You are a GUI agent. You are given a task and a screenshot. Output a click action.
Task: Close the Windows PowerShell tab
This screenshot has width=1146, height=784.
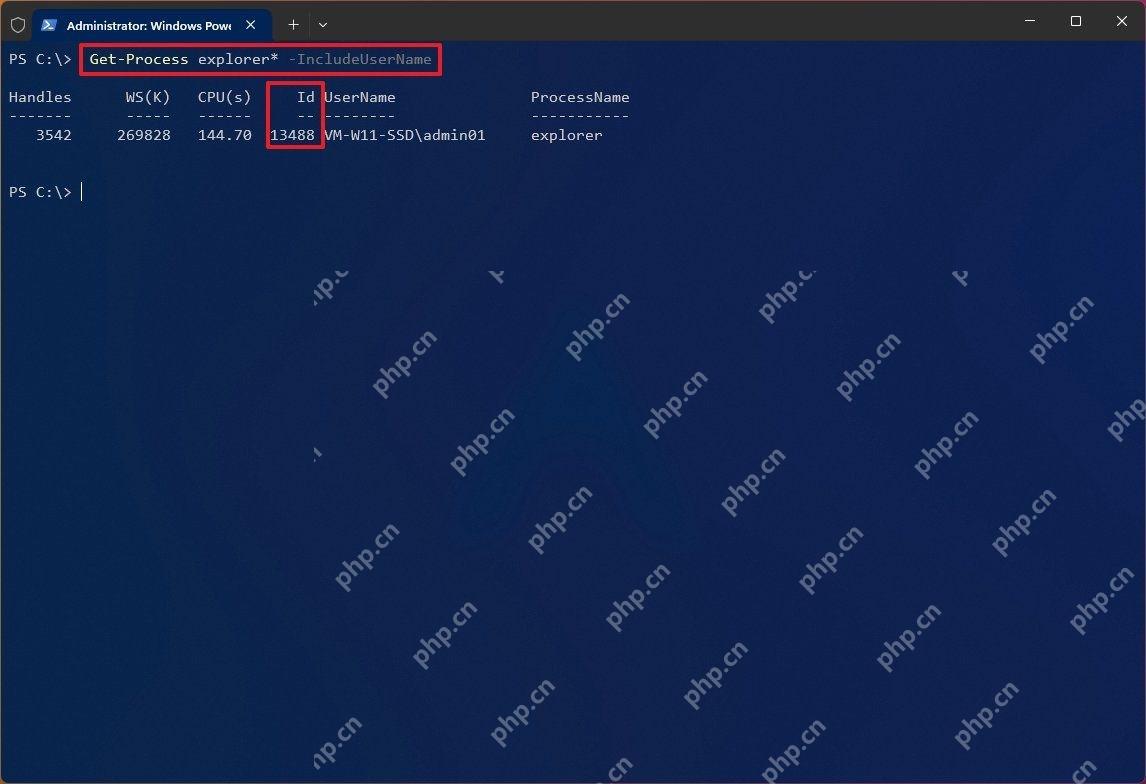point(250,25)
